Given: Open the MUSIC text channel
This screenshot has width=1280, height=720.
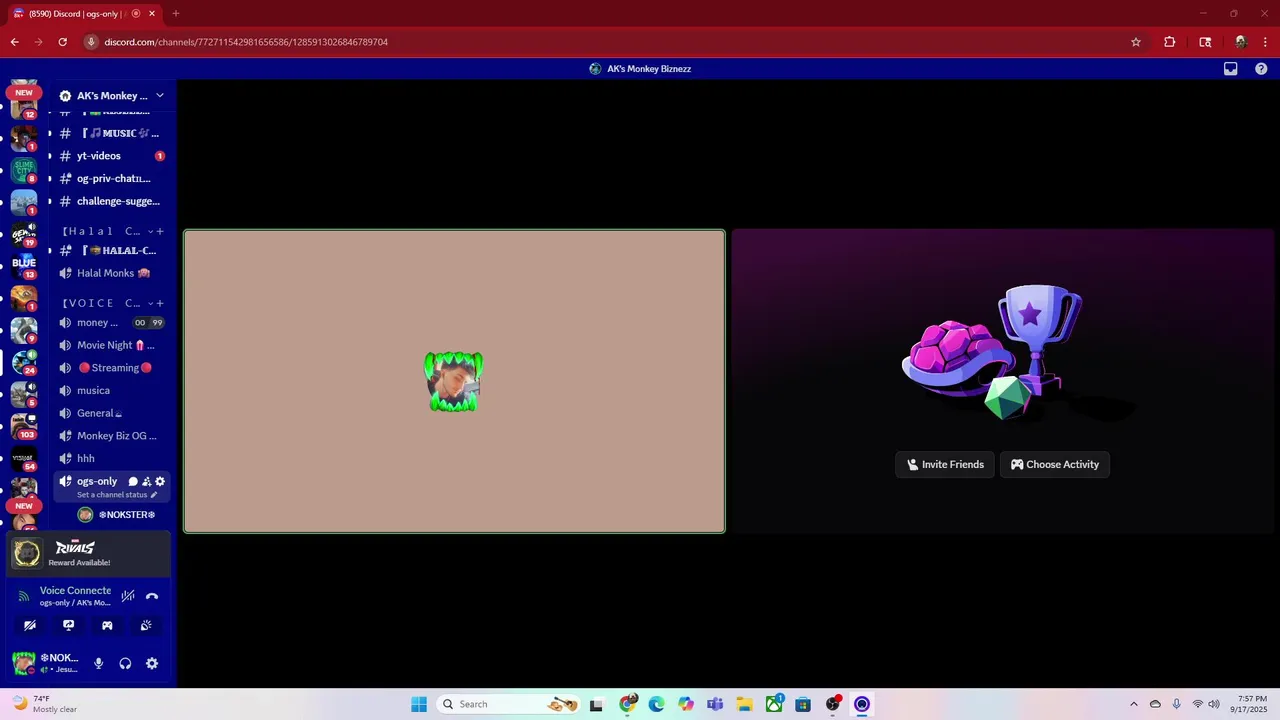Looking at the screenshot, I should pyautogui.click(x=111, y=133).
